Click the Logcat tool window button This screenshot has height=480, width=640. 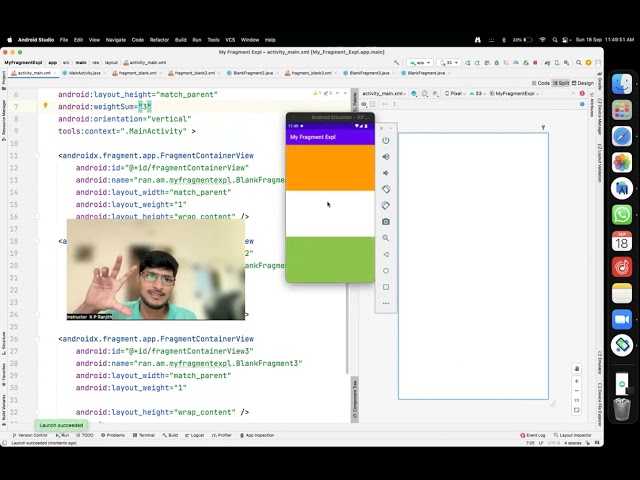click(x=194, y=435)
